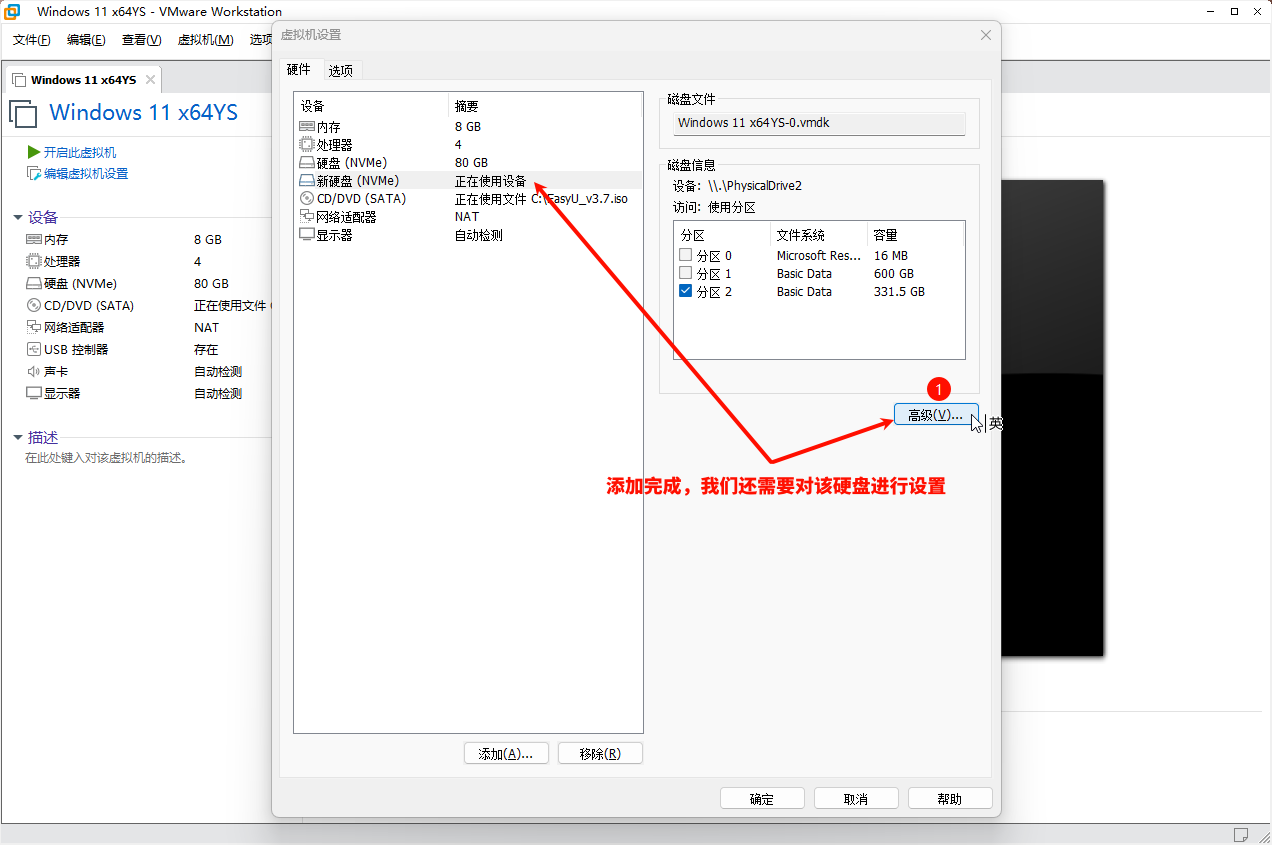
Task: Click network adapter icon in settings dialog
Action: pyautogui.click(x=307, y=217)
